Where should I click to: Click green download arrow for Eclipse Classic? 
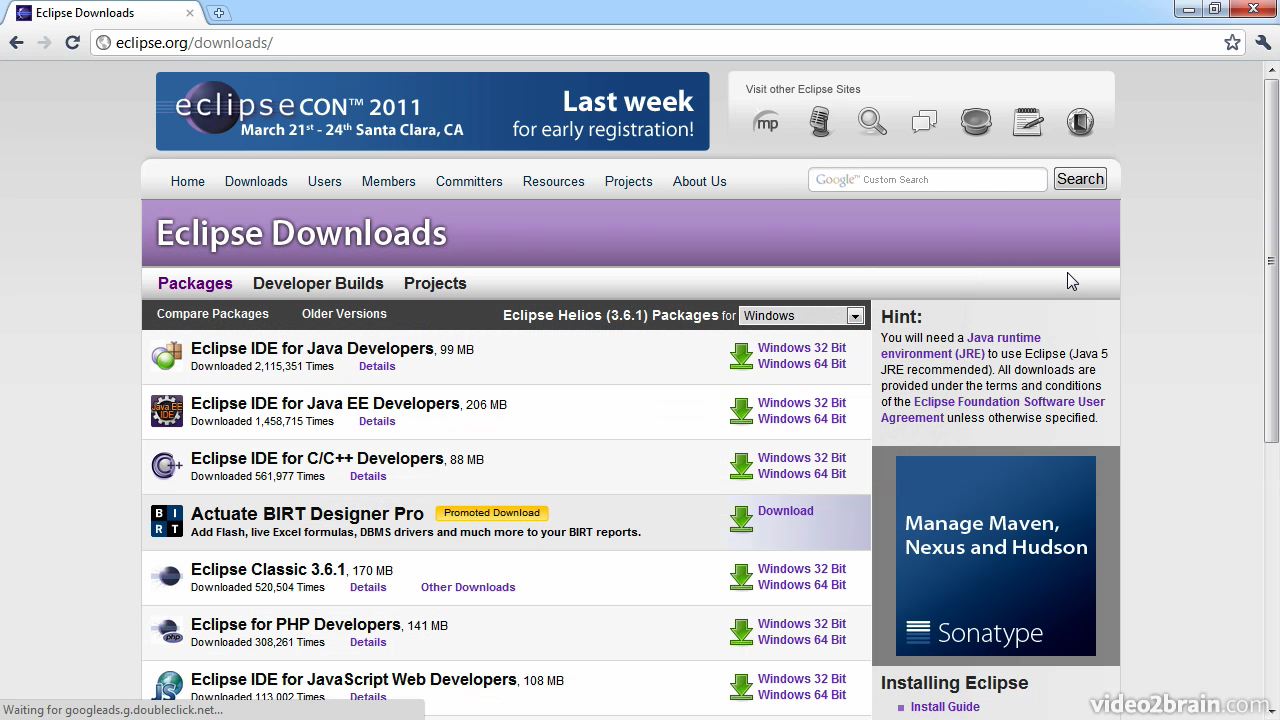(x=741, y=577)
